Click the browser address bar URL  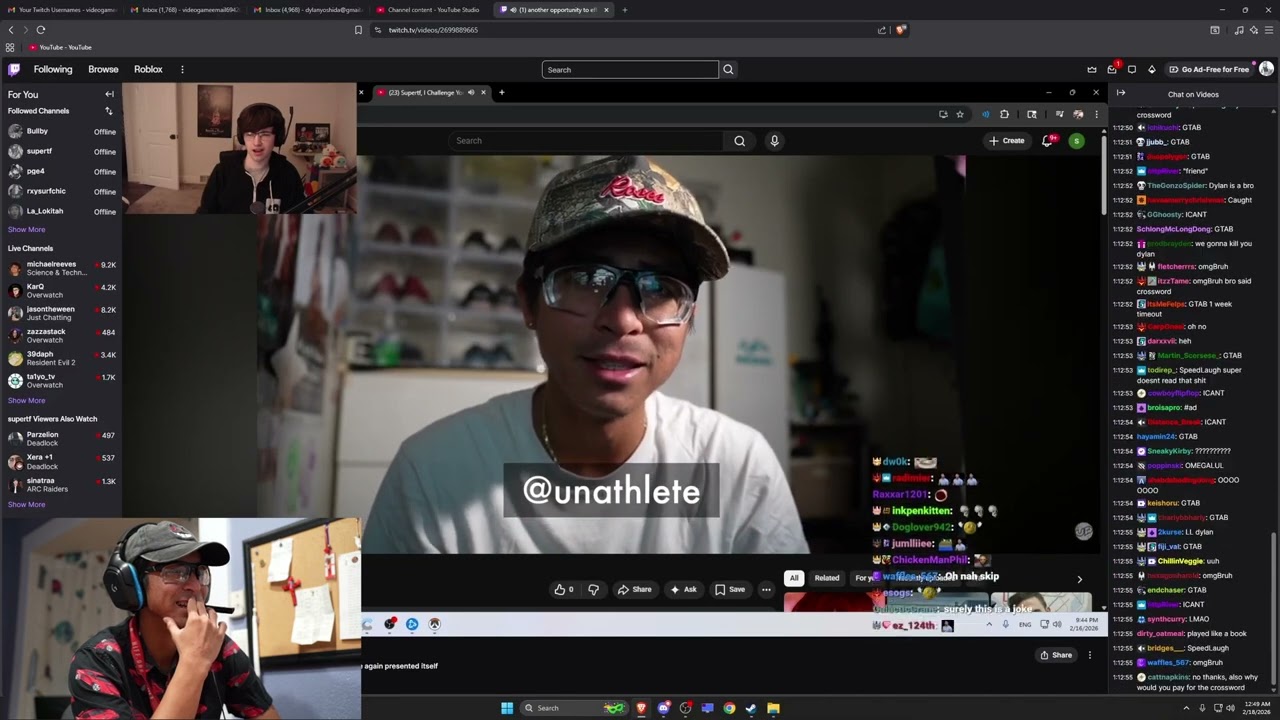coord(433,30)
